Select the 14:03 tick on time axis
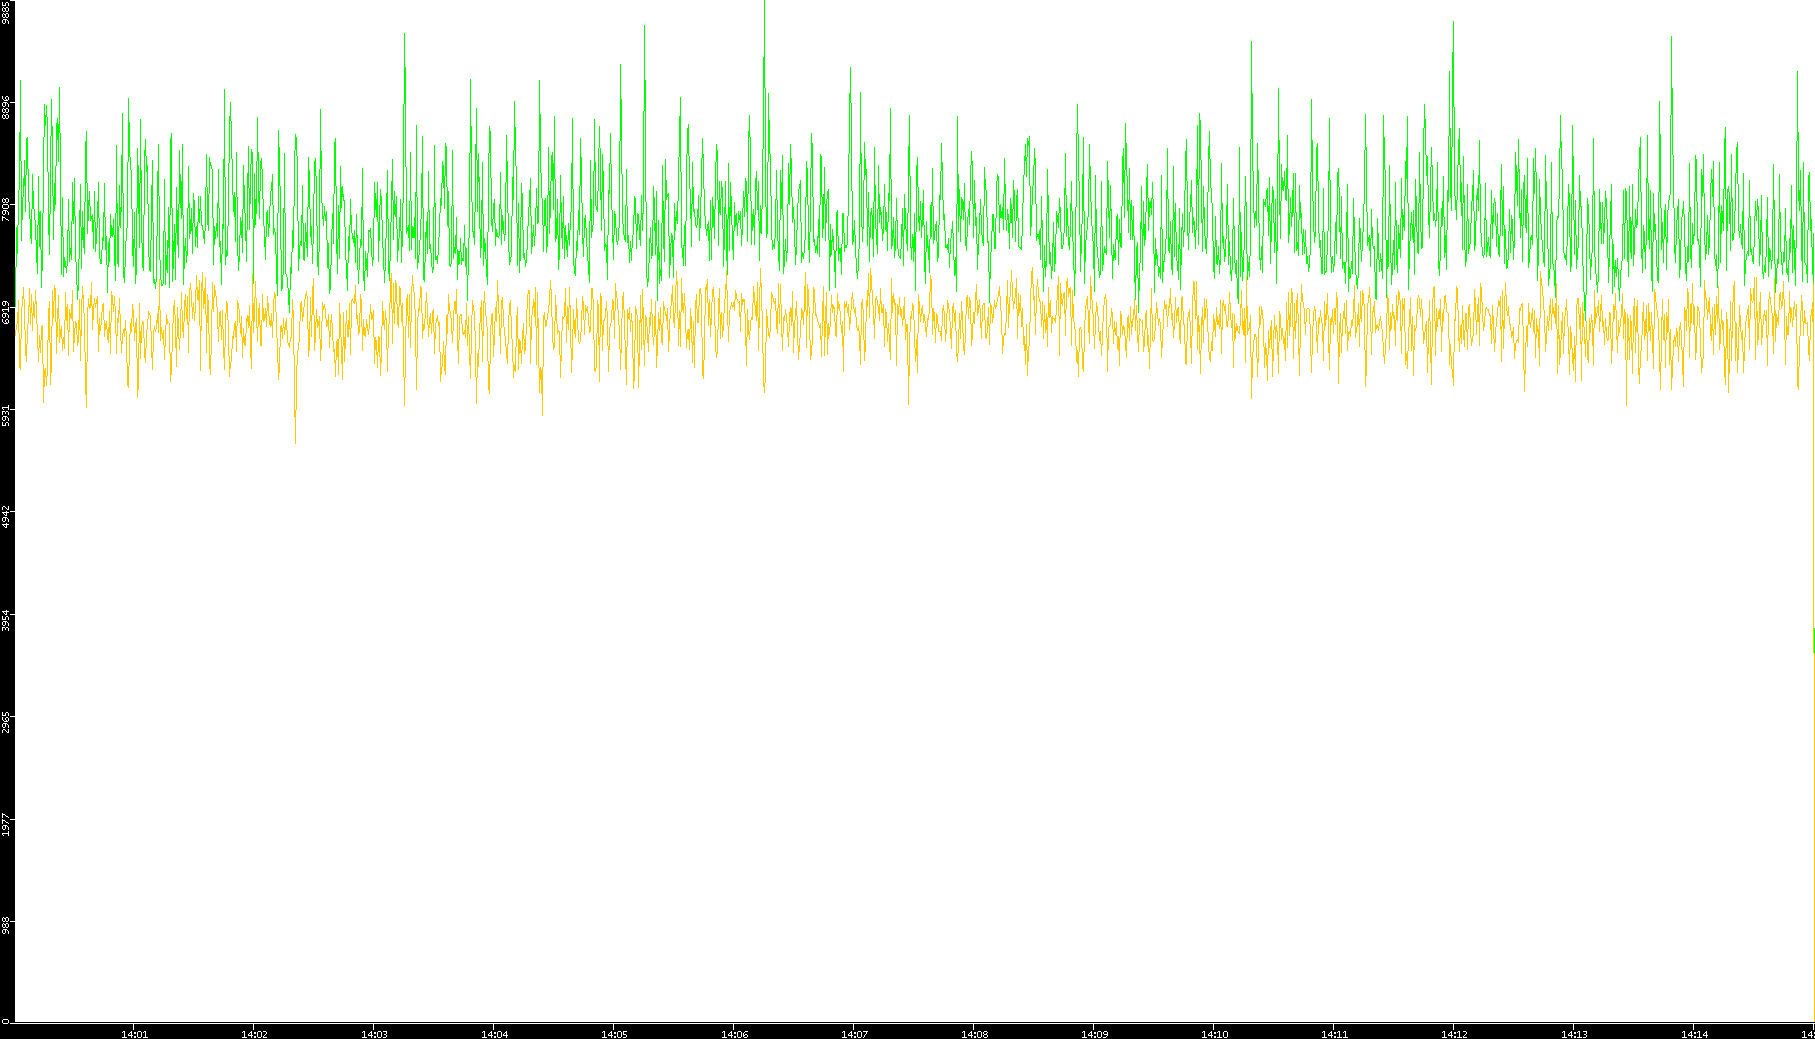 pos(374,1034)
